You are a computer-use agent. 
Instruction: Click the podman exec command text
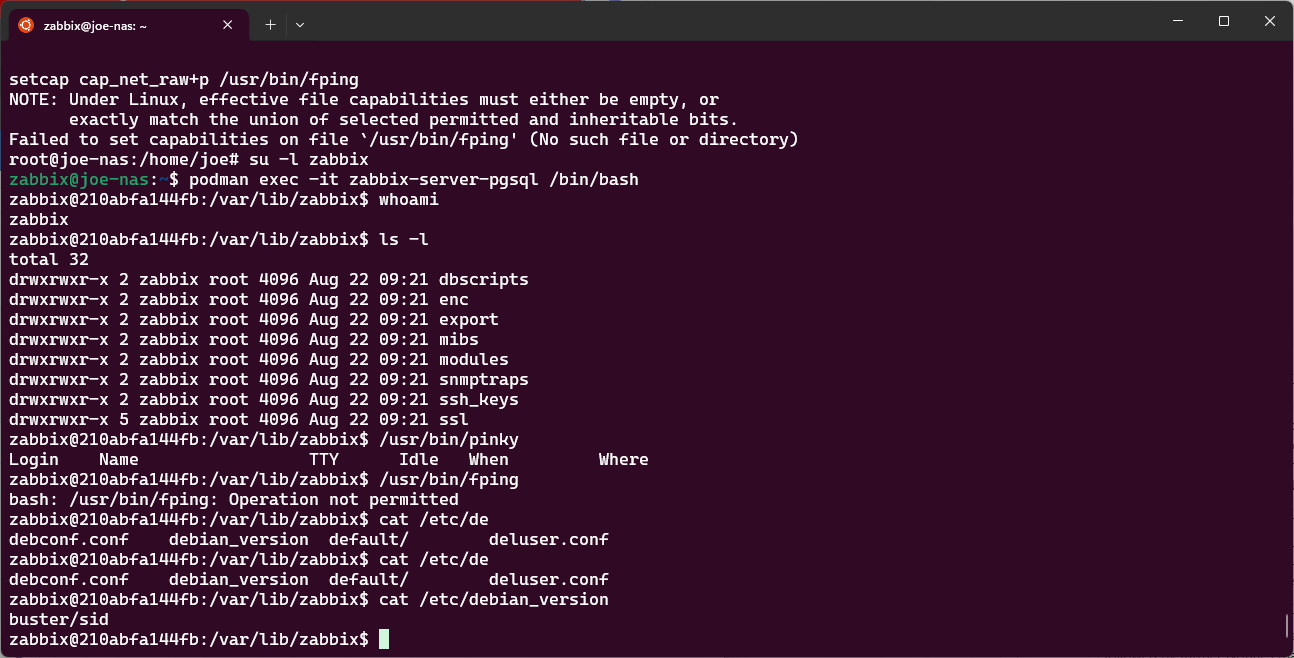(414, 179)
